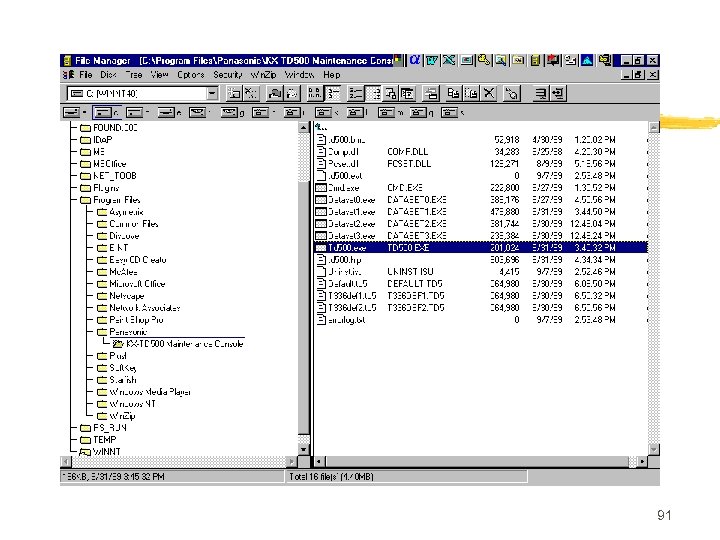This screenshot has width=720, height=540.
Task: Toggle the Sort by Size button
Action: [390, 94]
